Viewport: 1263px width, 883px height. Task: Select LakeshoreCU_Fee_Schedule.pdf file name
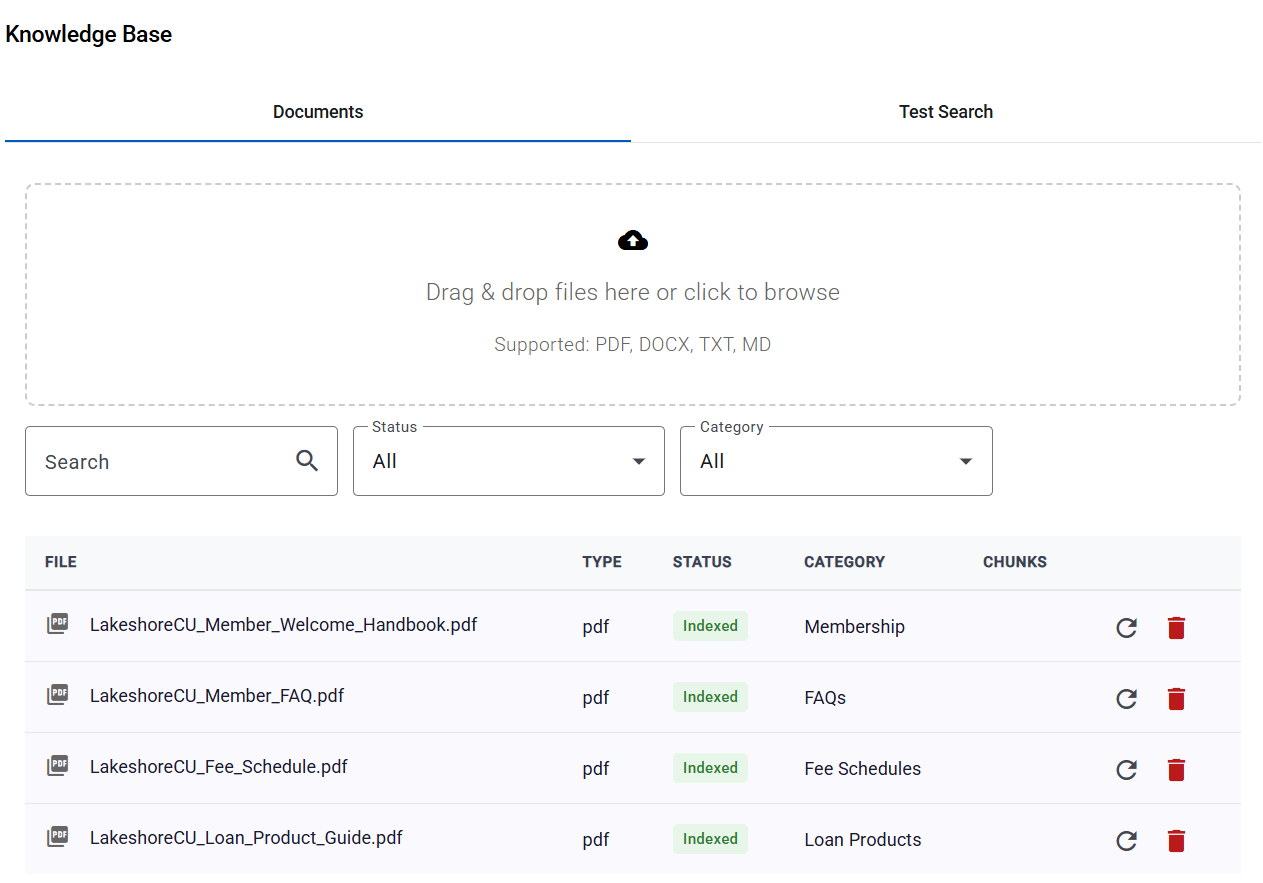(x=219, y=767)
